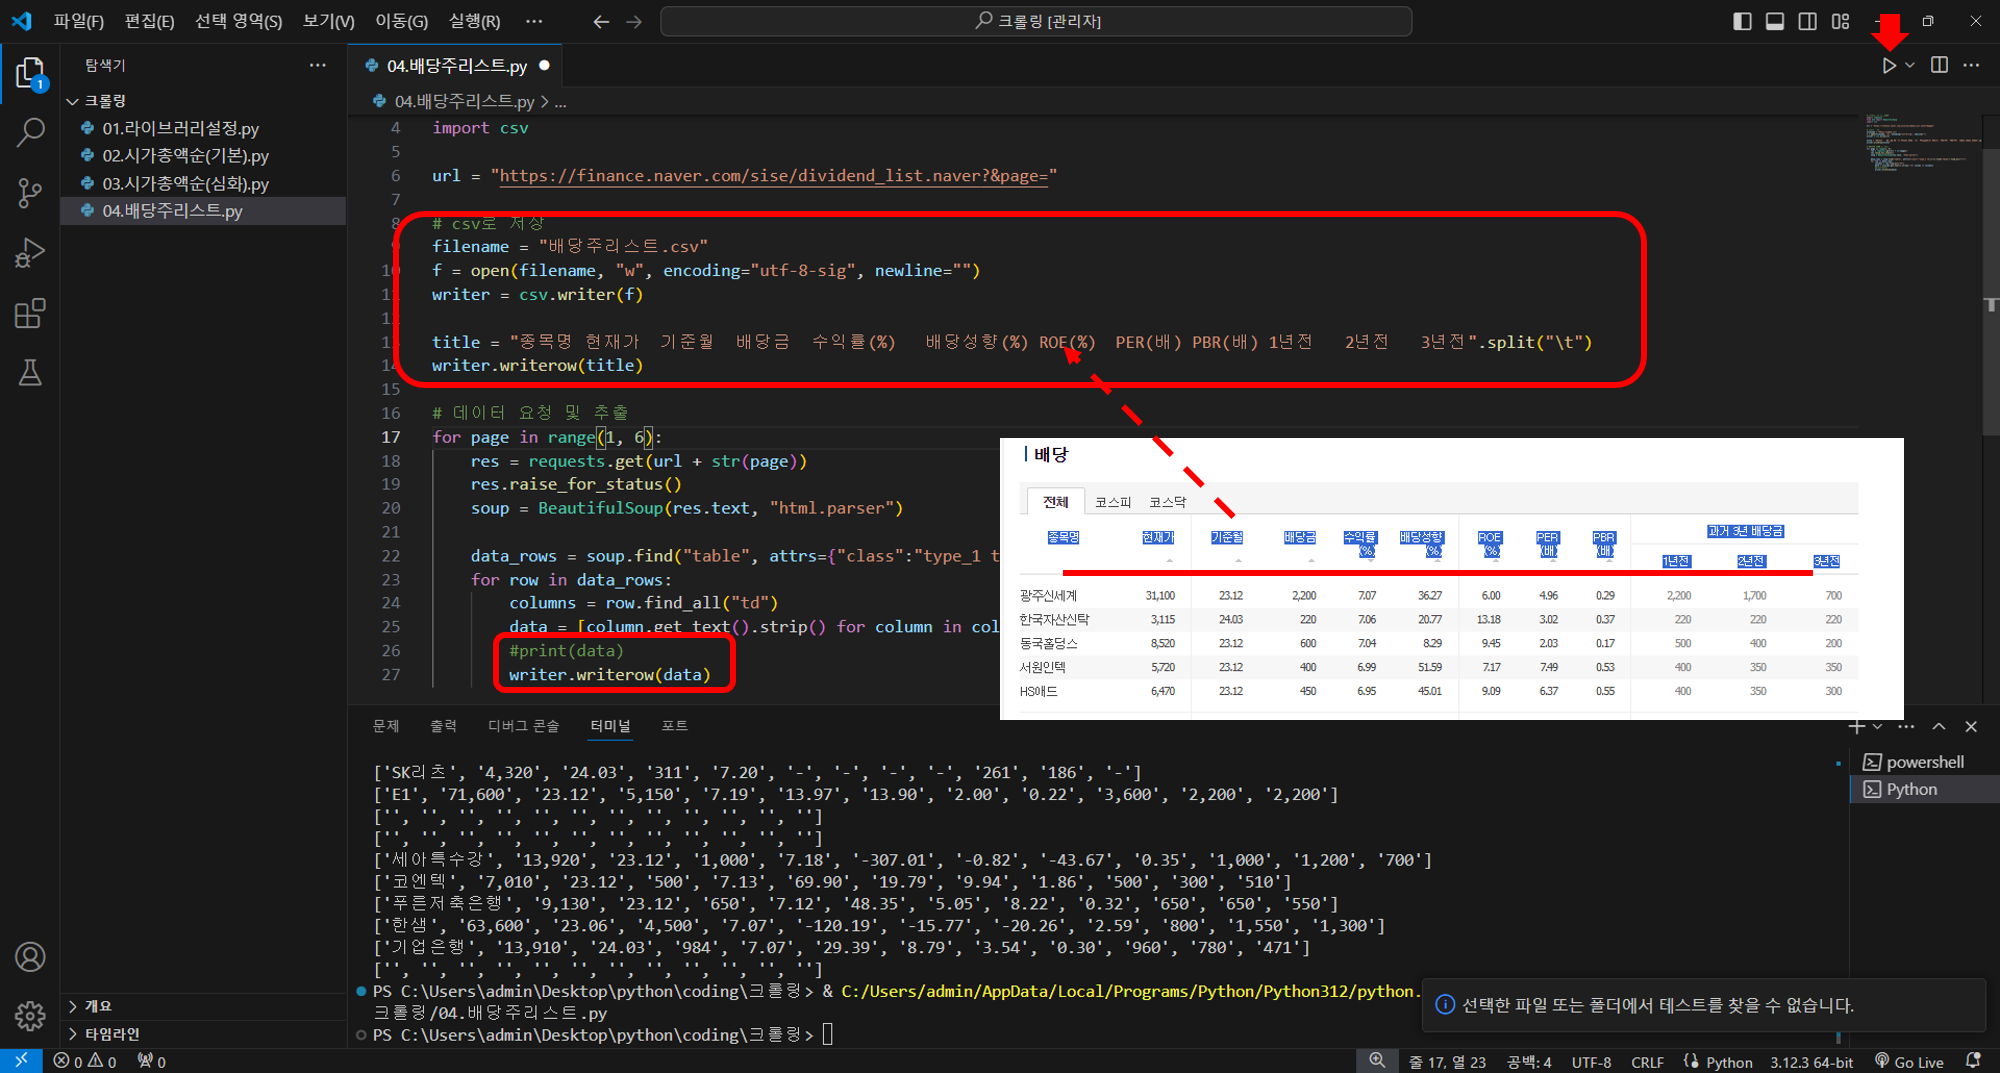Close the terminal panel
The height and width of the screenshot is (1073, 2000).
[x=1971, y=727]
